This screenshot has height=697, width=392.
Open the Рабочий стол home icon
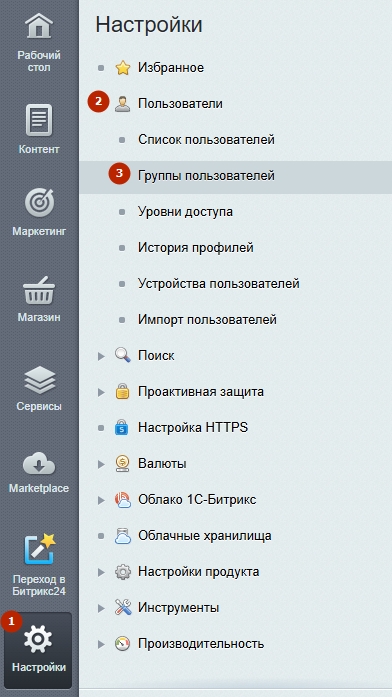pyautogui.click(x=39, y=26)
